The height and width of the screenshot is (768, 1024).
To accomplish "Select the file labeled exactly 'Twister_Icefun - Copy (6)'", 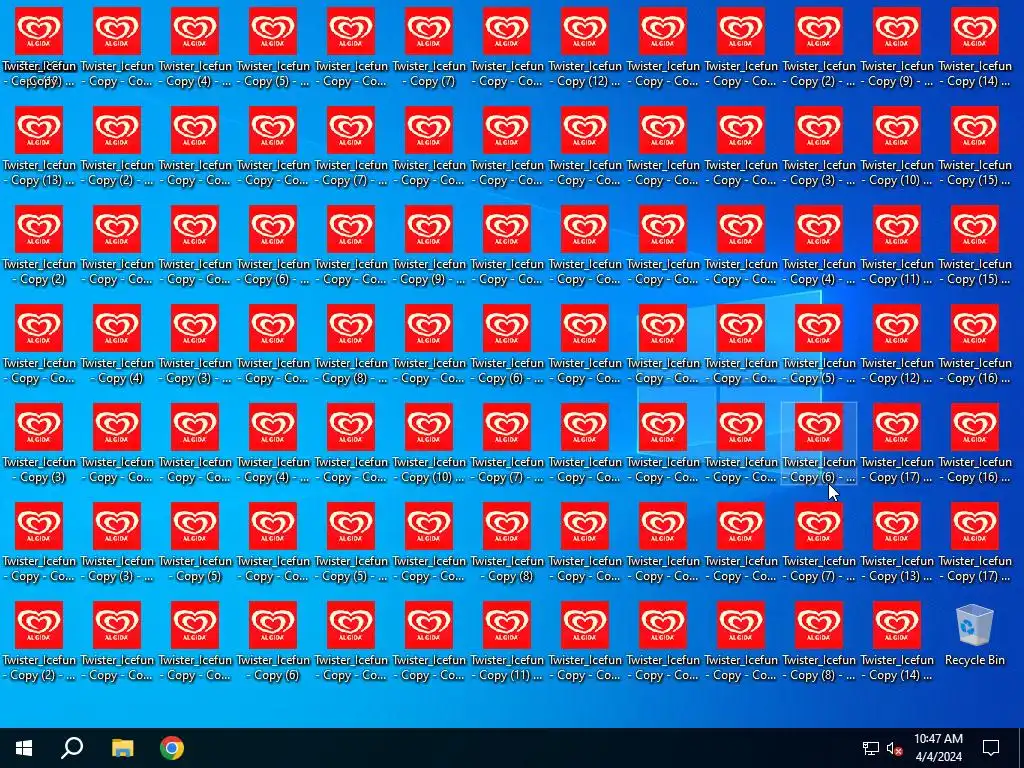I will pos(273,641).
